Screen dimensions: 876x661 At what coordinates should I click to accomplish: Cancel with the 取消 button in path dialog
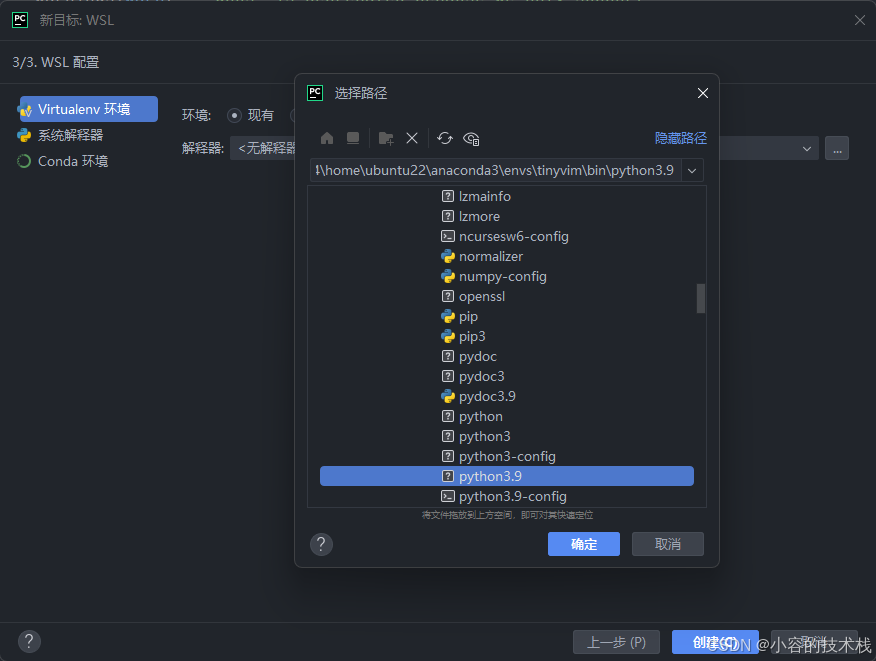click(668, 544)
